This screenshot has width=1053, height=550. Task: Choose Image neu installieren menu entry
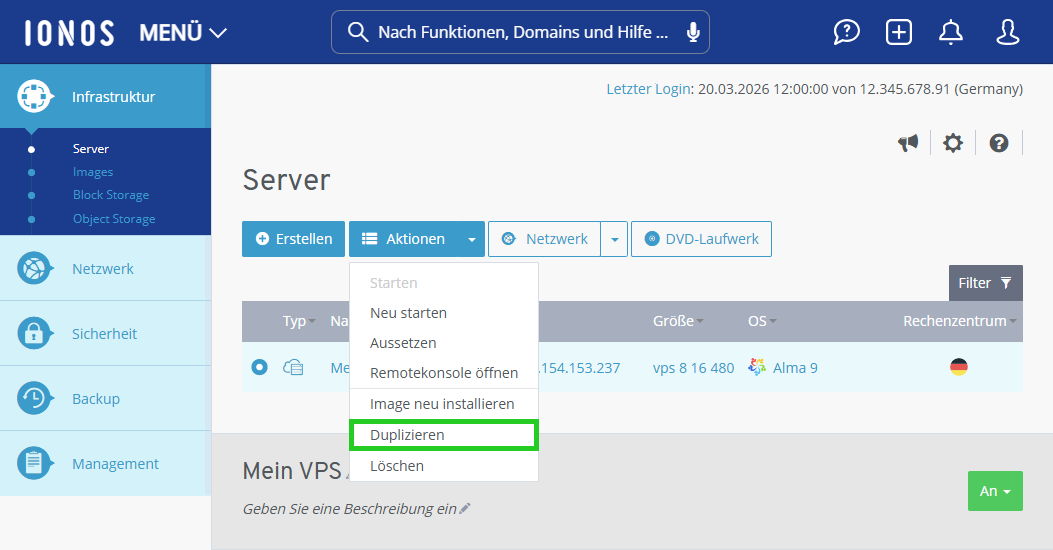coord(444,404)
